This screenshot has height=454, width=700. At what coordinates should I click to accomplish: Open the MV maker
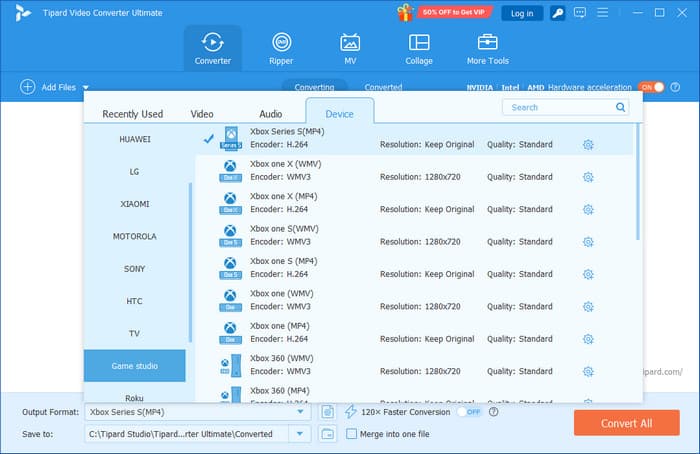point(350,48)
